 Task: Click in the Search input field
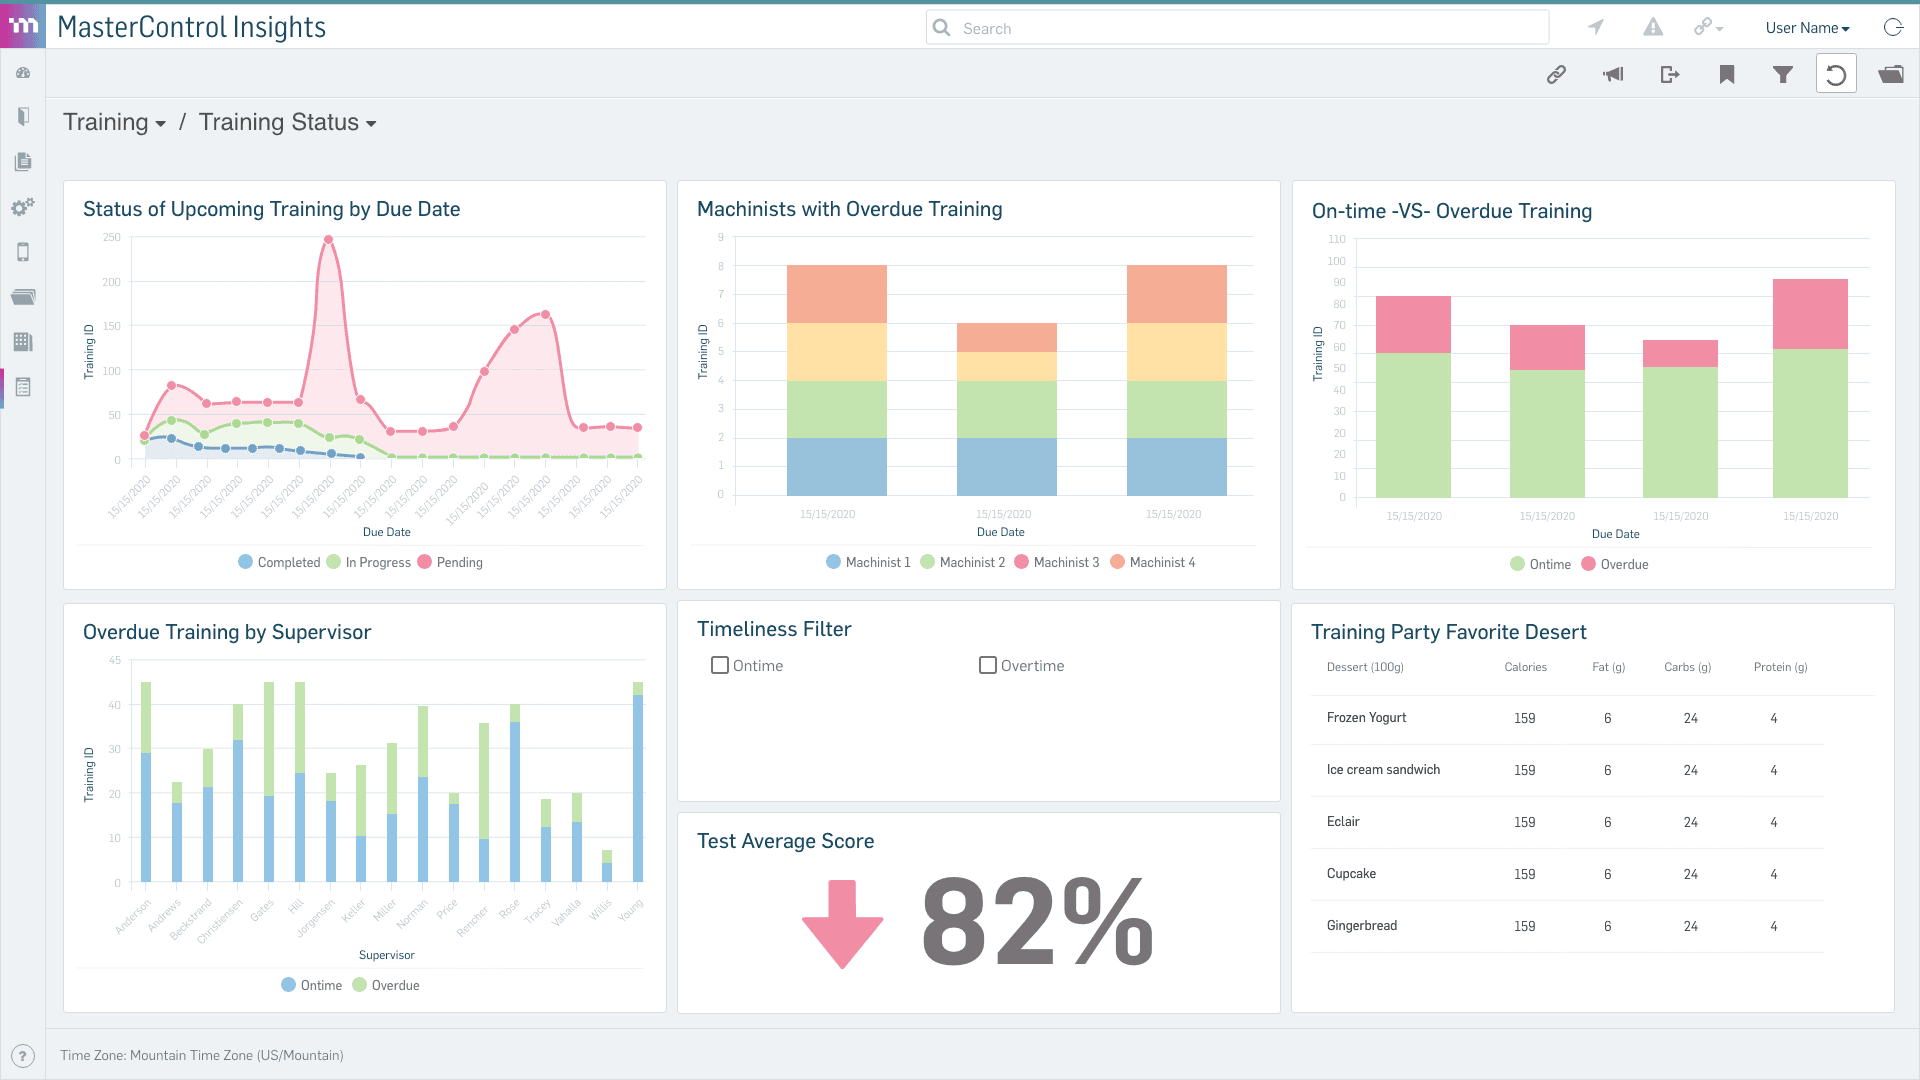click(1238, 28)
